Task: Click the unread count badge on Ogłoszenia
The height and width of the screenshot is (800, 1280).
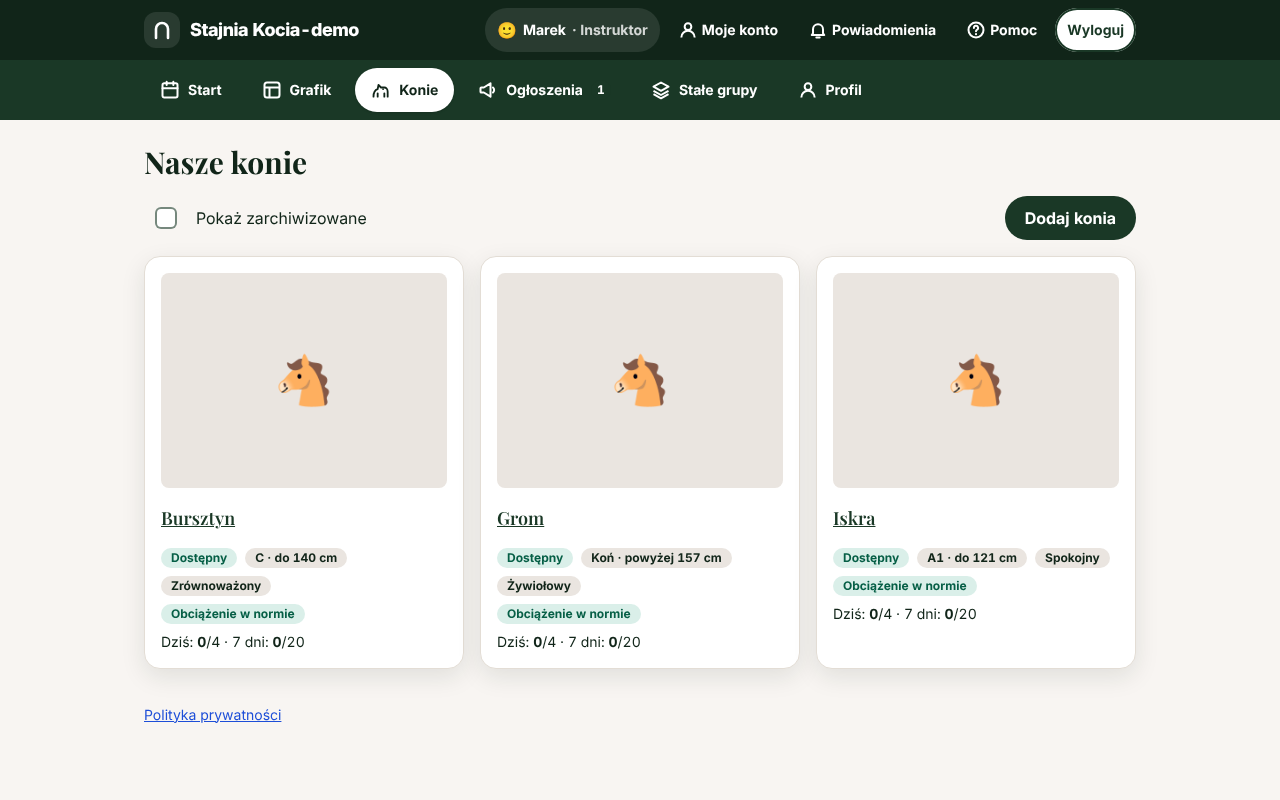Action: point(601,90)
